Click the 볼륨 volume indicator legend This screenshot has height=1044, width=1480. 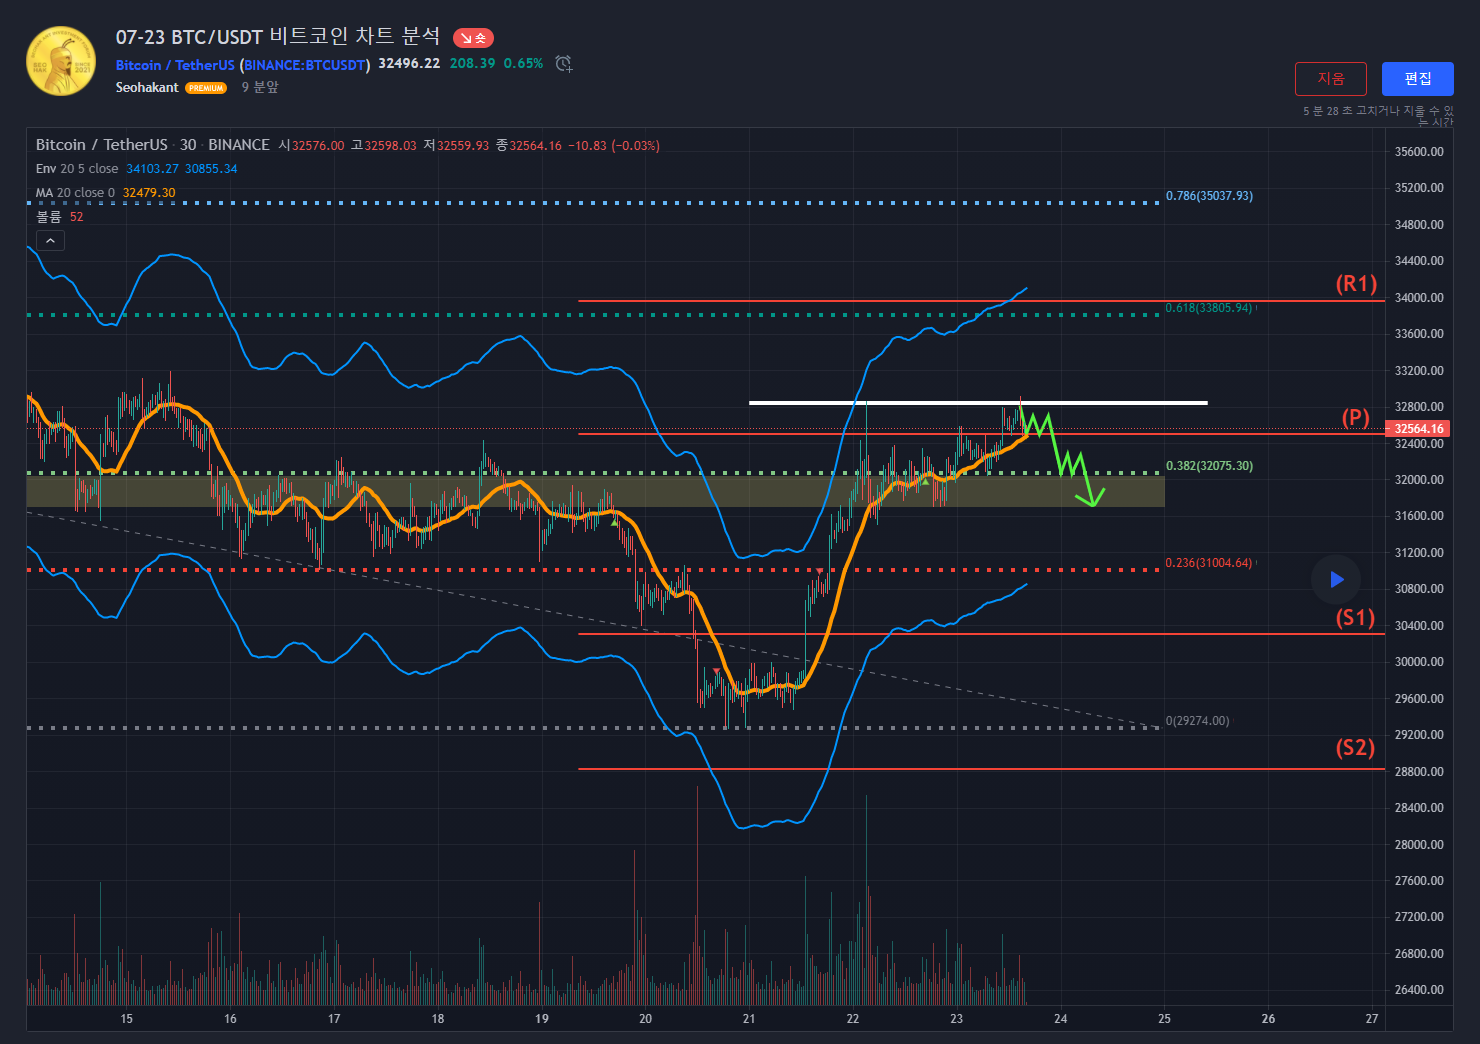(x=49, y=217)
